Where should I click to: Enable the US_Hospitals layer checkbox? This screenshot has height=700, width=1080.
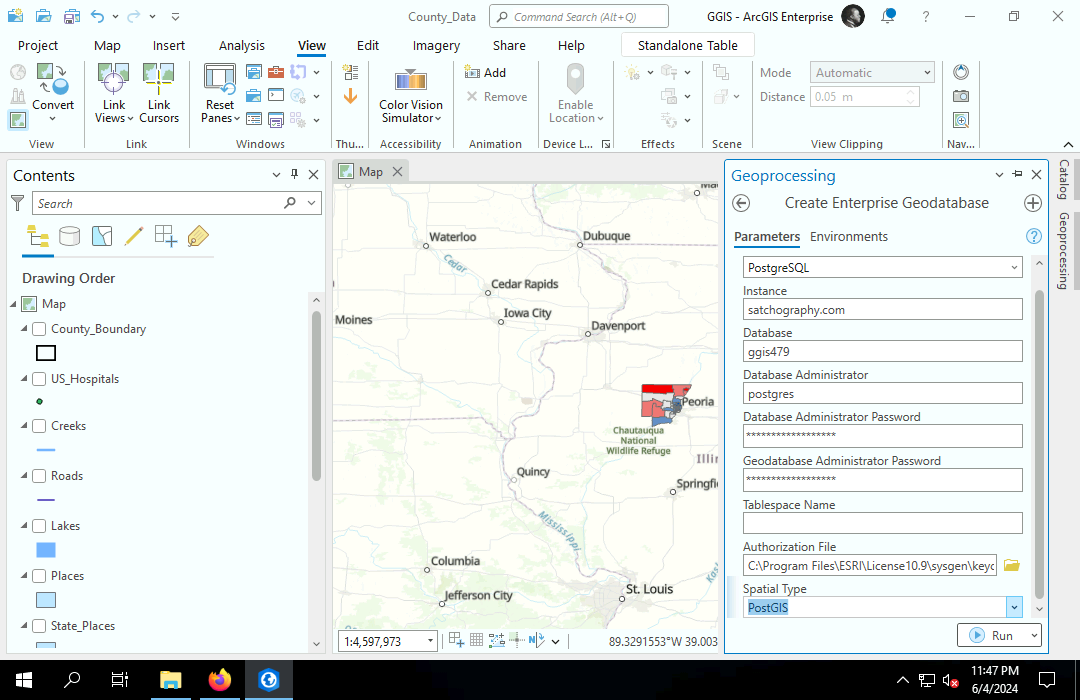click(39, 379)
